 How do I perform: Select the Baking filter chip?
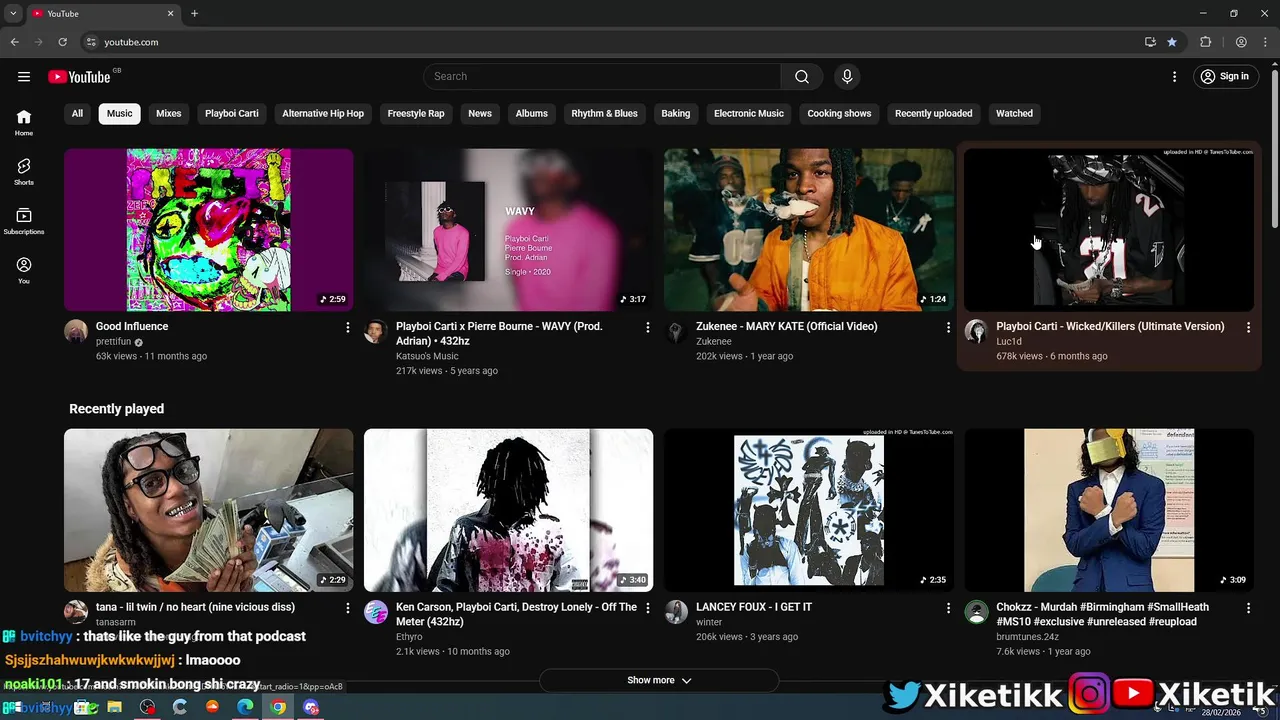click(x=676, y=114)
